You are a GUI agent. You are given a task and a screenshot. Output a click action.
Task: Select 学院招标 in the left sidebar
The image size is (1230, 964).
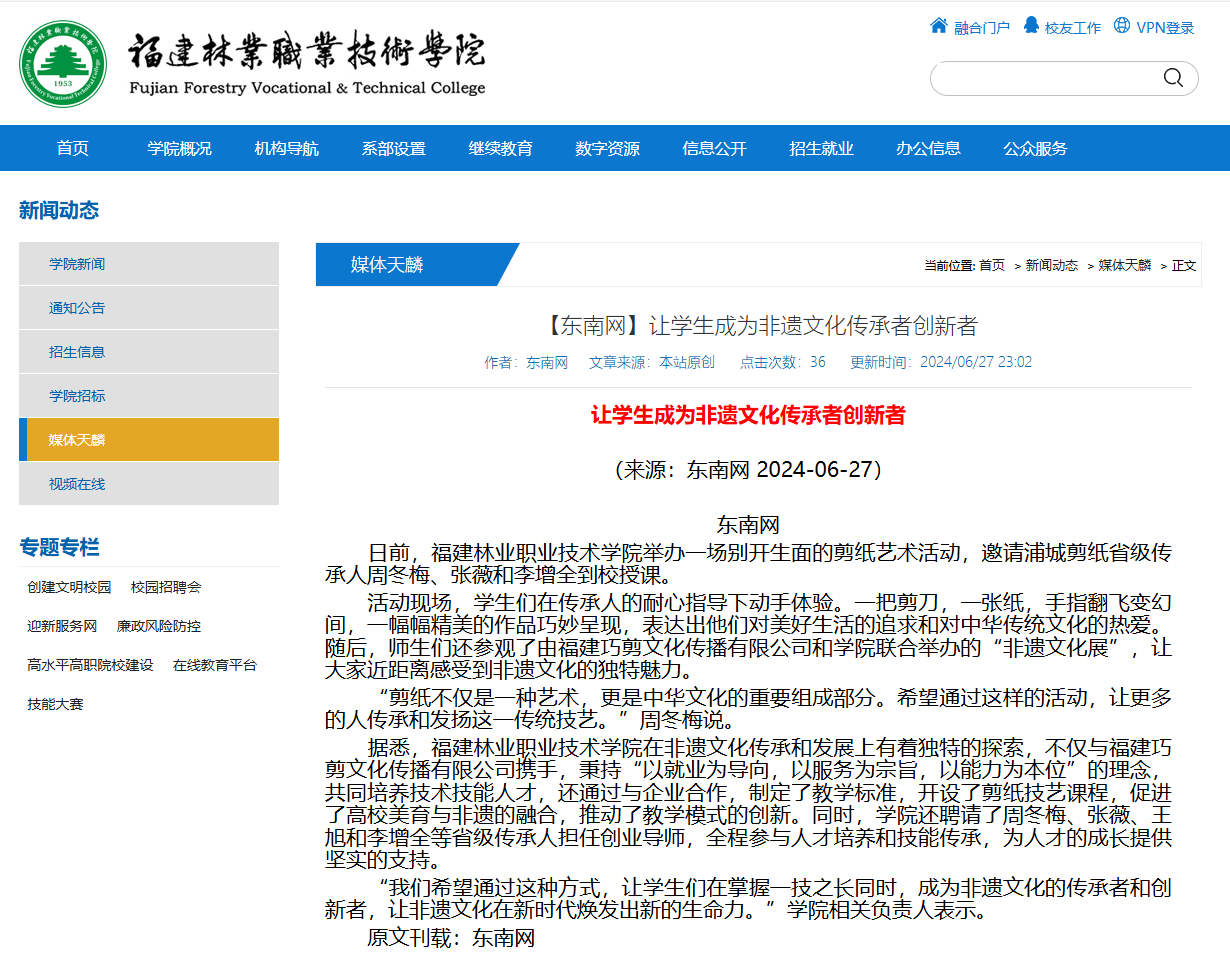[77, 396]
